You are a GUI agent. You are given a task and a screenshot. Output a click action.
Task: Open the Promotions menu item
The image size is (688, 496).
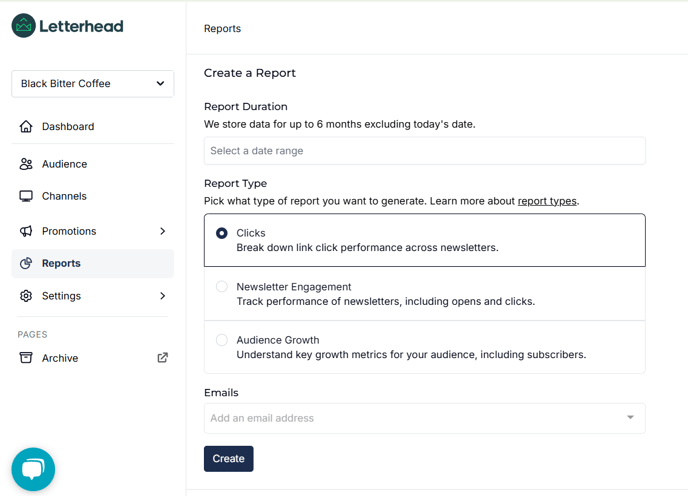(x=93, y=231)
